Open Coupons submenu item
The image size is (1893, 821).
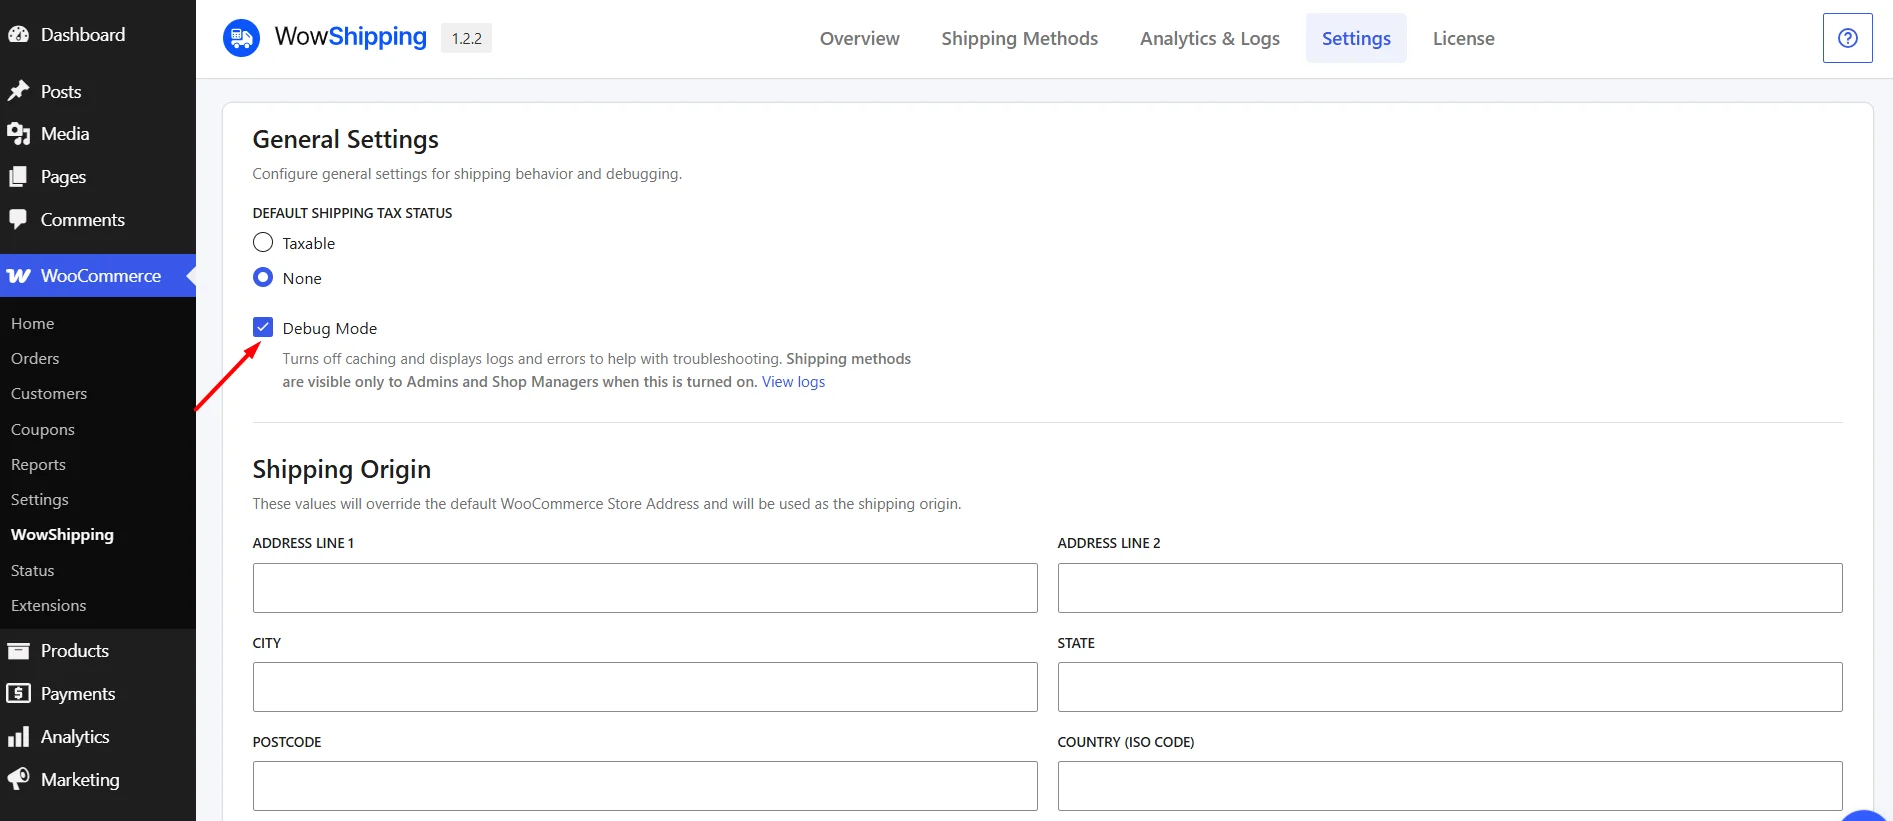point(43,429)
